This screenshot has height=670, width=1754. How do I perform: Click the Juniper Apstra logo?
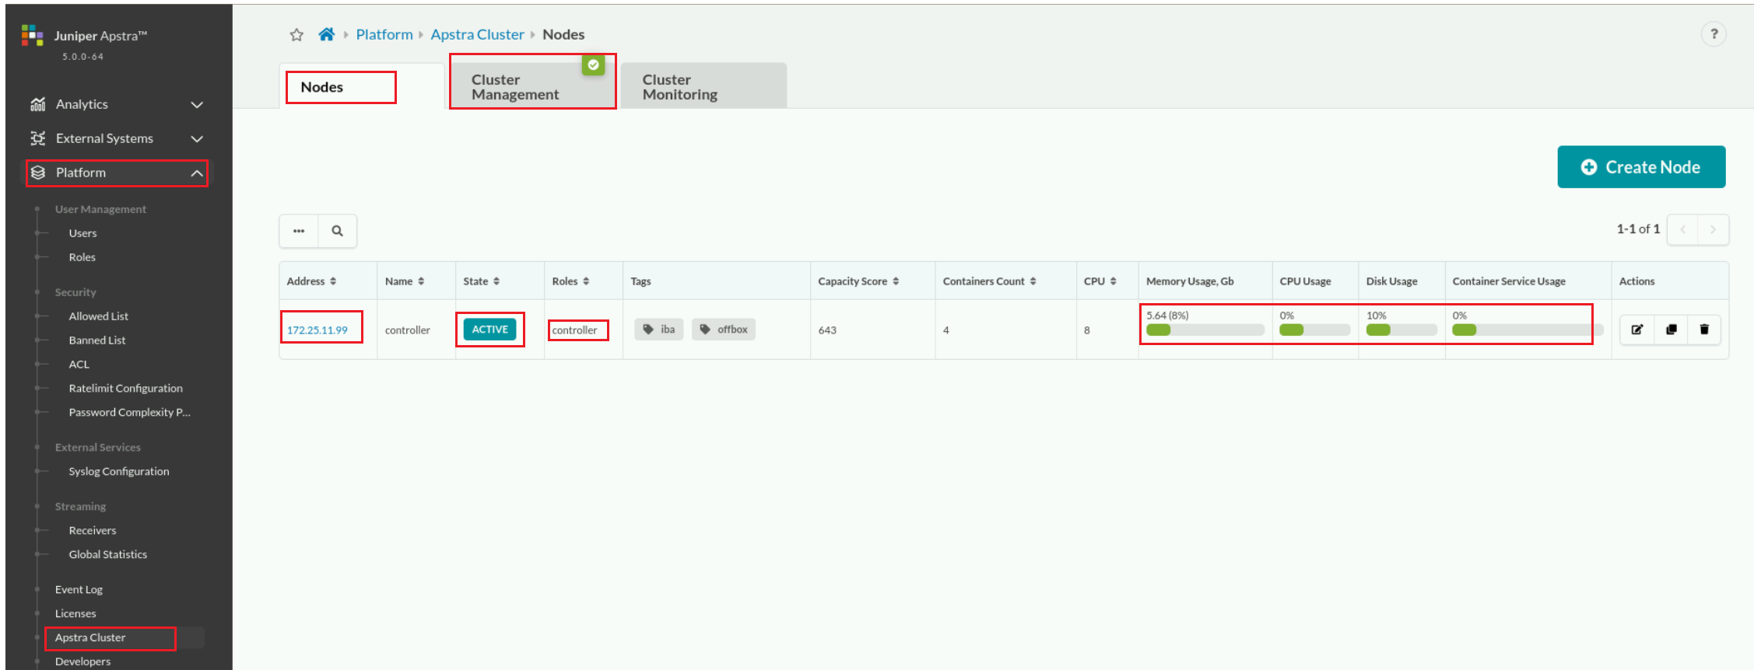(33, 36)
